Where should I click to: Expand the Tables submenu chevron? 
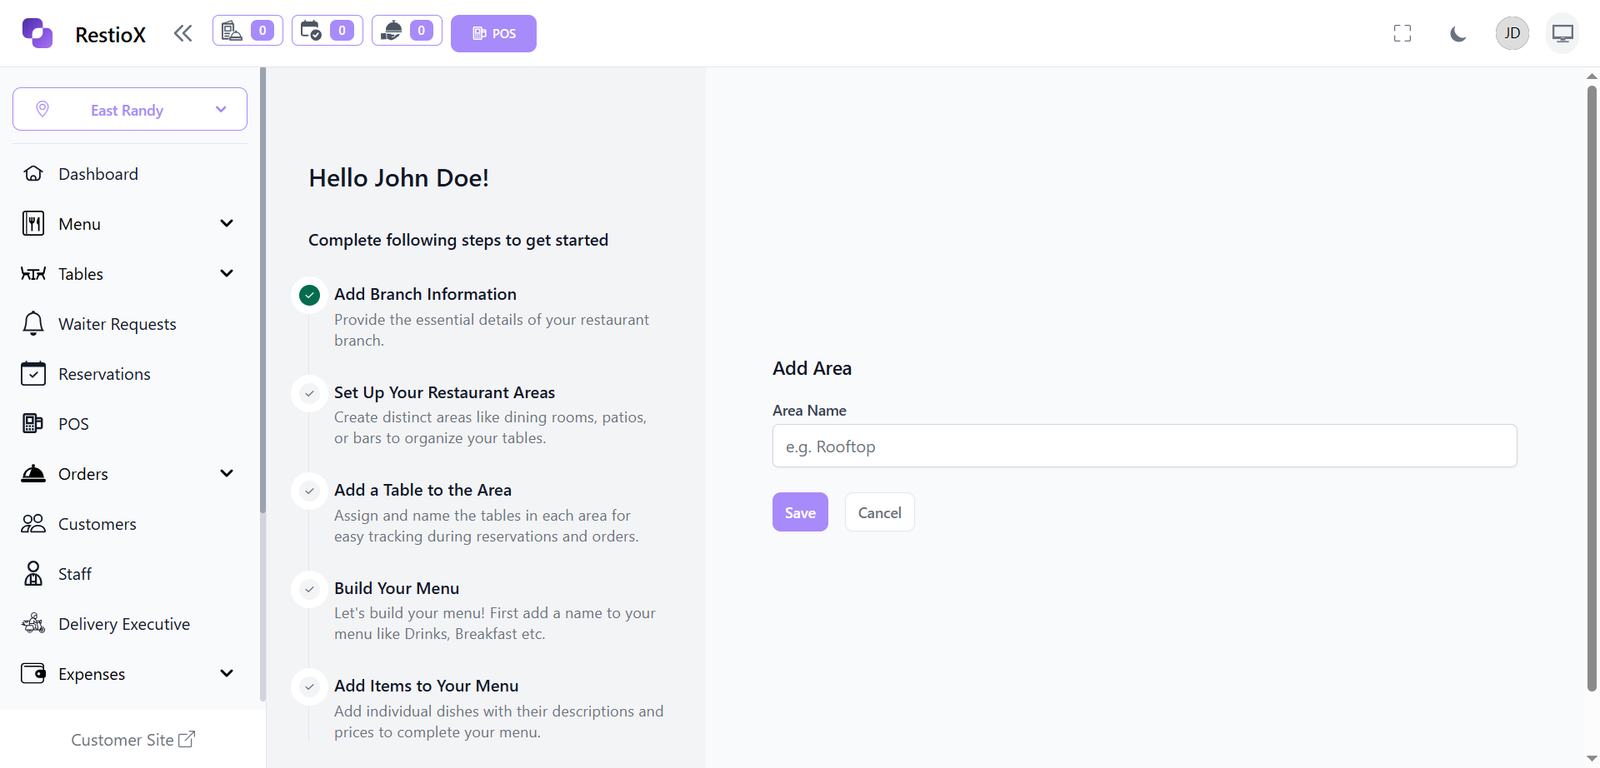(x=227, y=274)
